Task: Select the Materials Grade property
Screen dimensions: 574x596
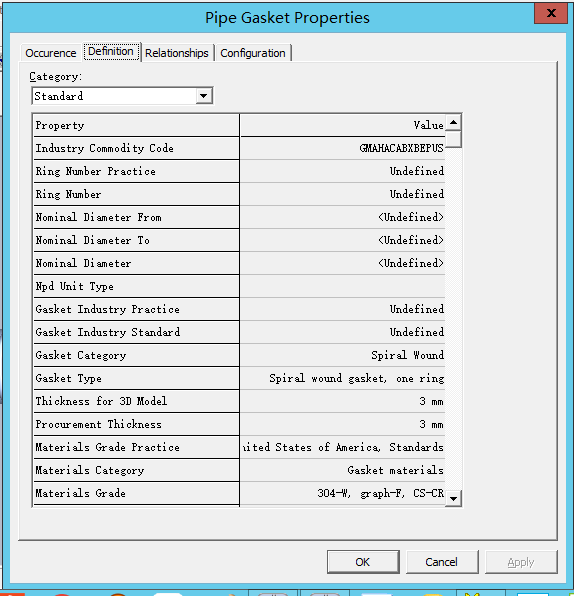Action: 136,493
